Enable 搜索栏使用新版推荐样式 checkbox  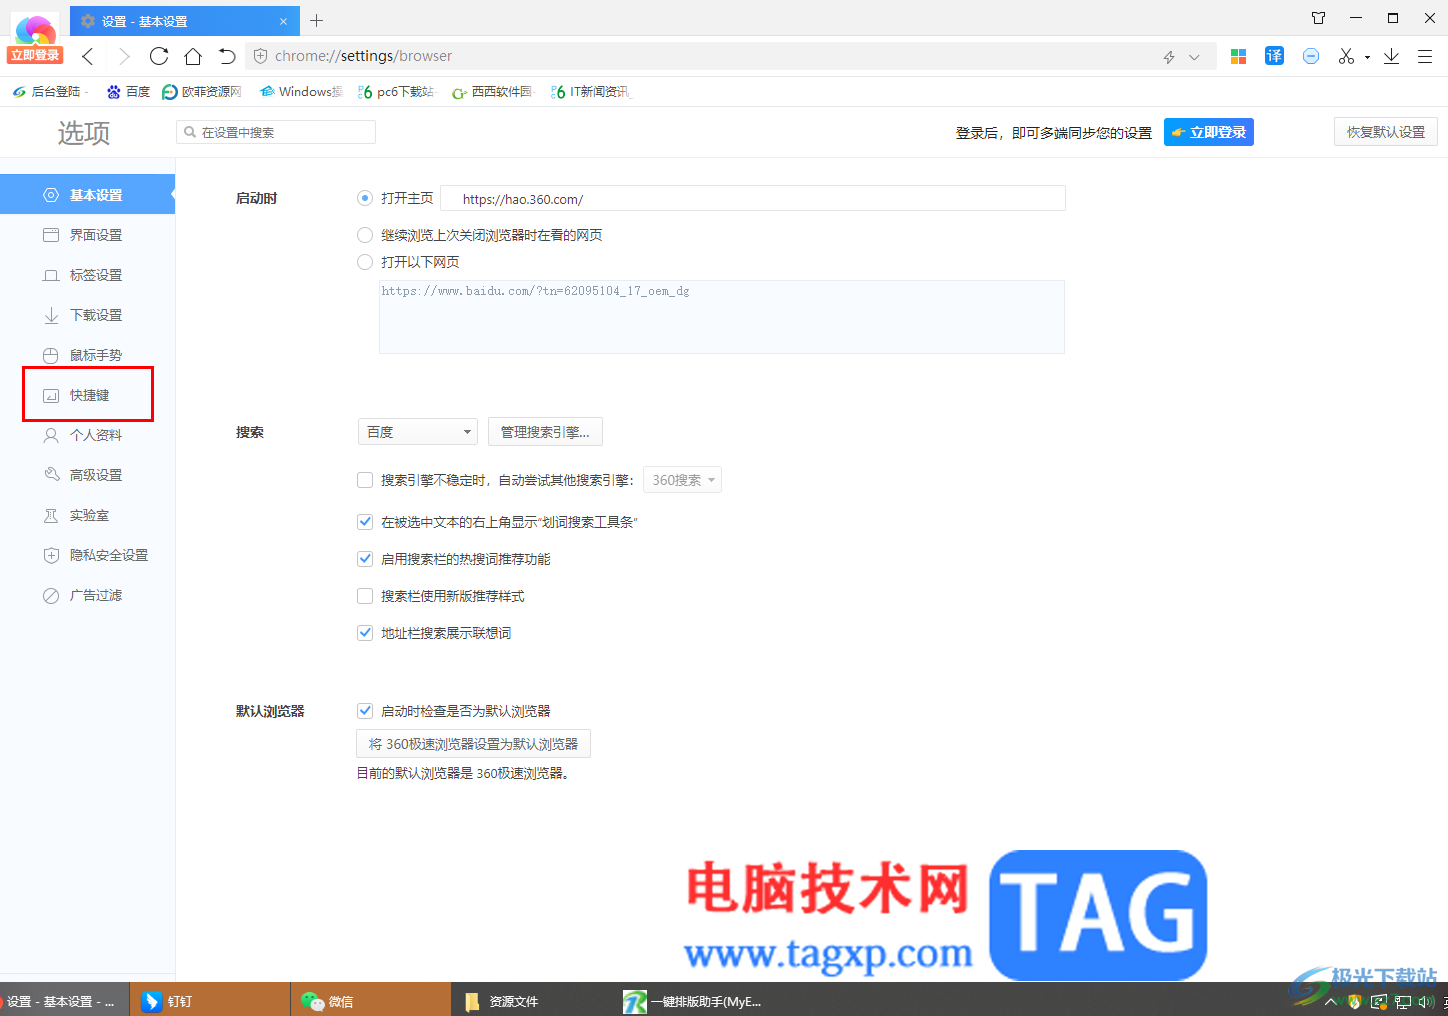[x=365, y=596]
